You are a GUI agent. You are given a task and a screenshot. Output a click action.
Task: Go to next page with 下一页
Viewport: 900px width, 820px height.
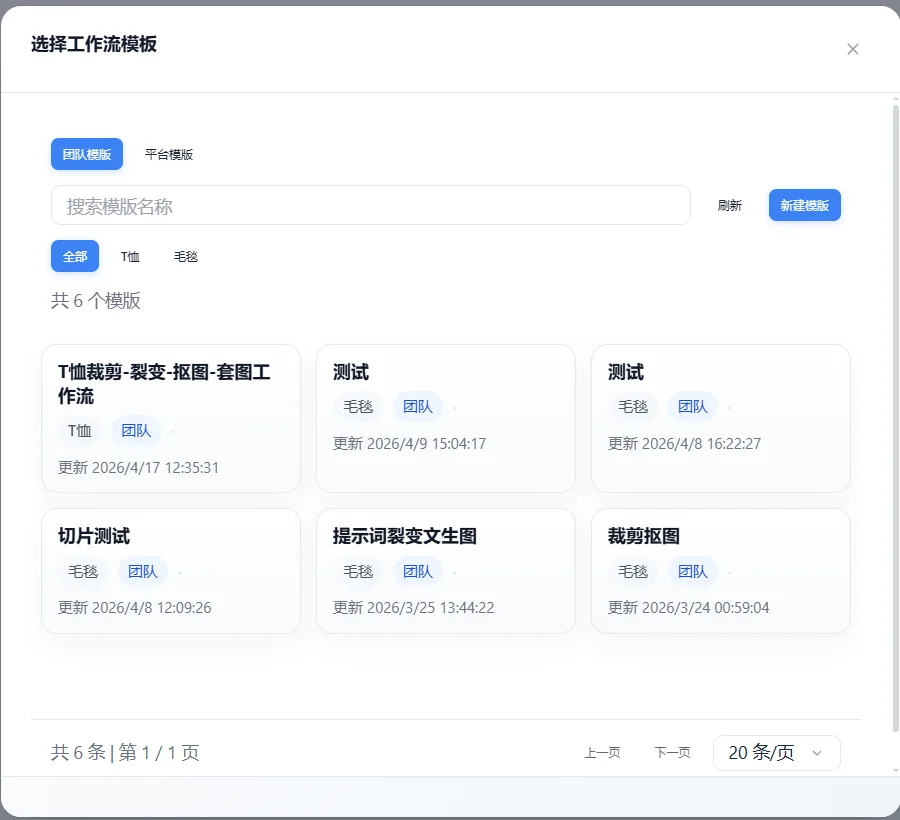click(672, 753)
